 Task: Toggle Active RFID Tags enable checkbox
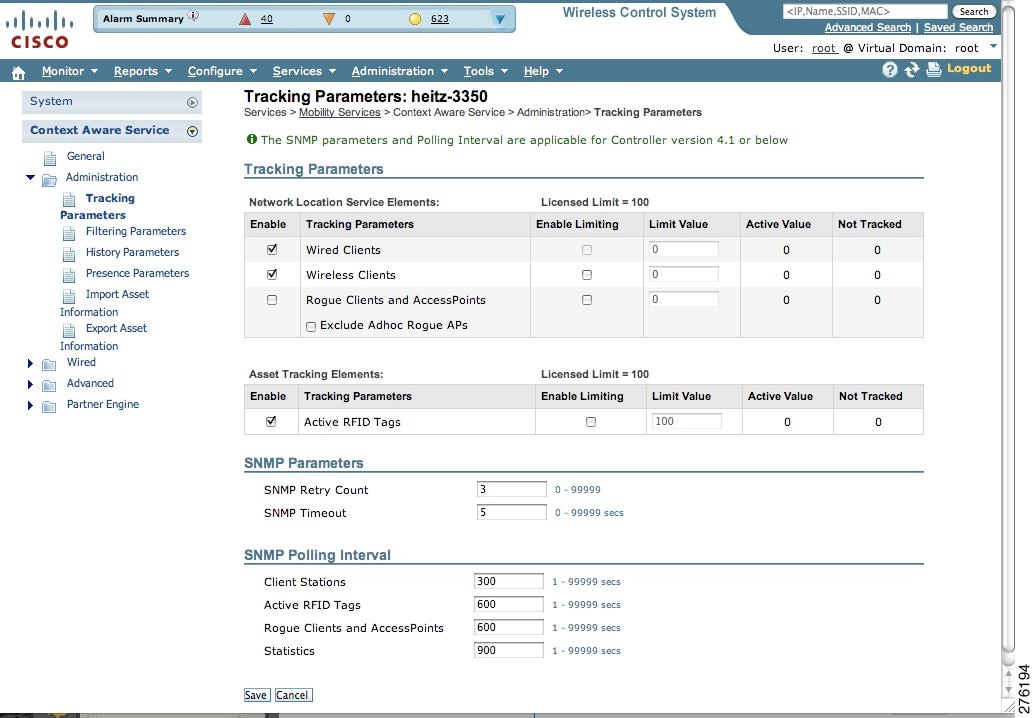pyautogui.click(x=271, y=422)
